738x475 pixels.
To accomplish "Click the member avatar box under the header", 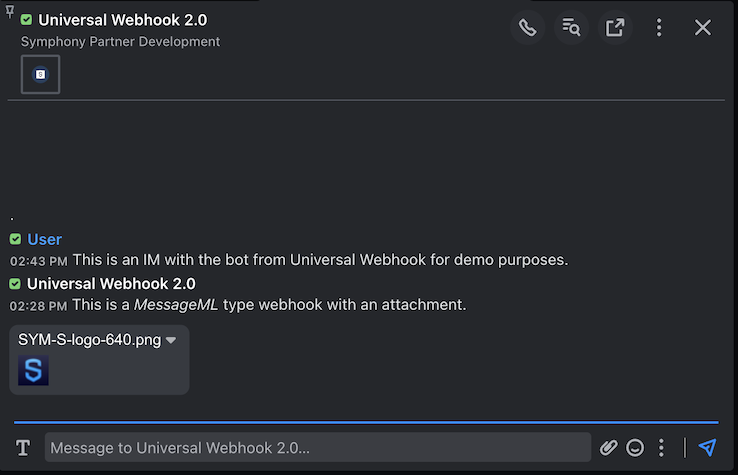I will point(40,74).
